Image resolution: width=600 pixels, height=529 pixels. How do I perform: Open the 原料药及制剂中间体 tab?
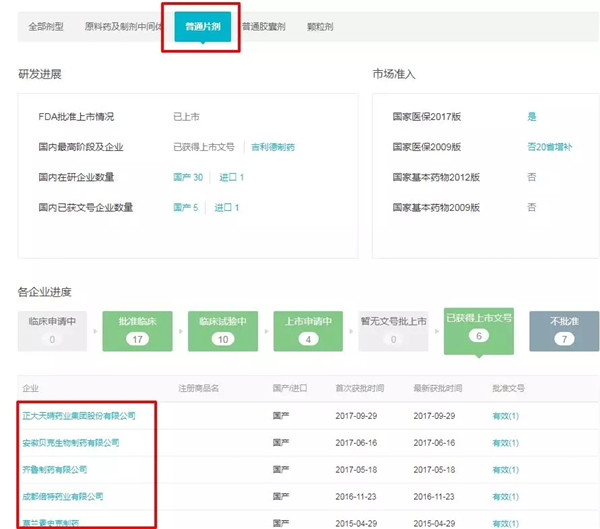pos(123,27)
